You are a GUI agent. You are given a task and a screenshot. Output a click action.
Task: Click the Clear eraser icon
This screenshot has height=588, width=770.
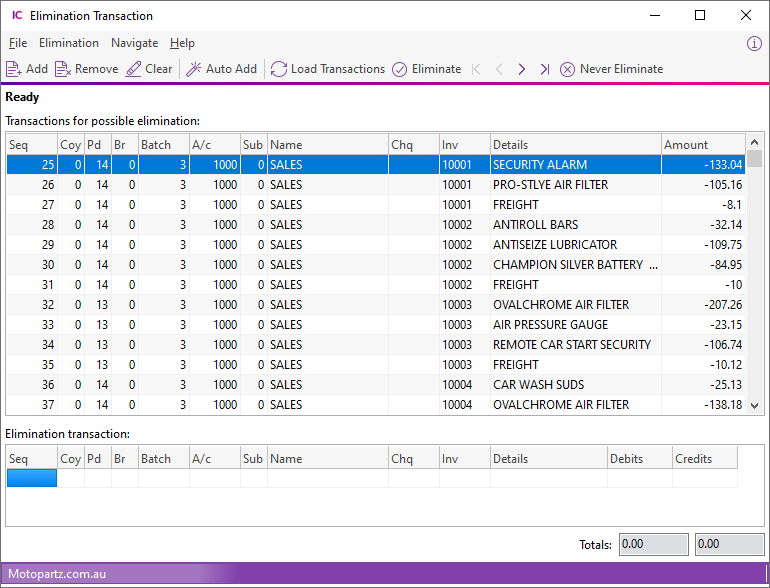point(134,69)
